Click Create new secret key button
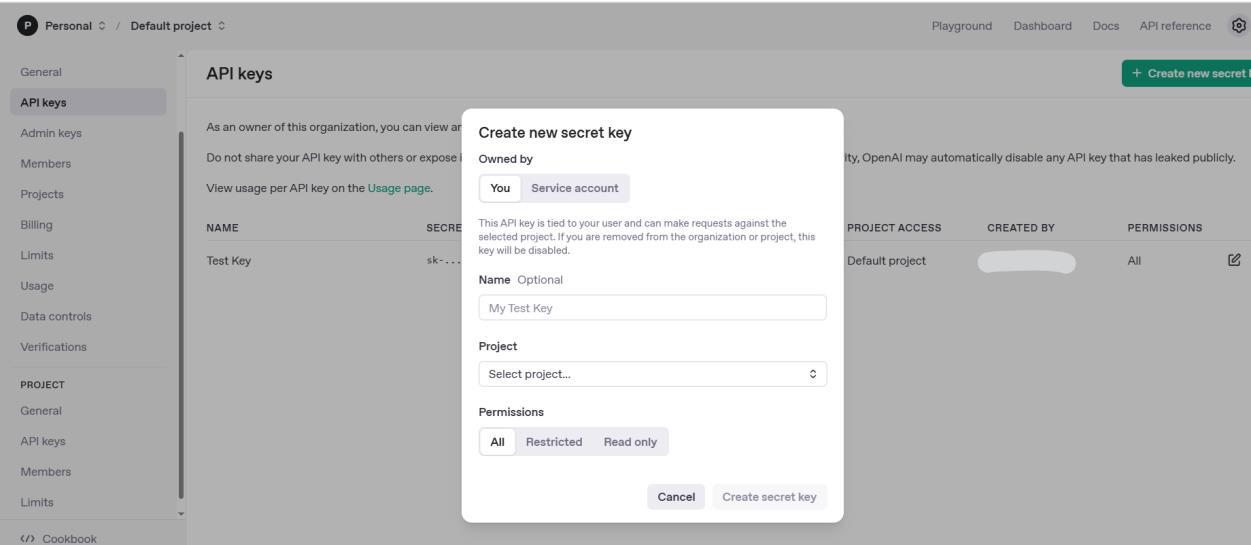 click(x=1187, y=73)
